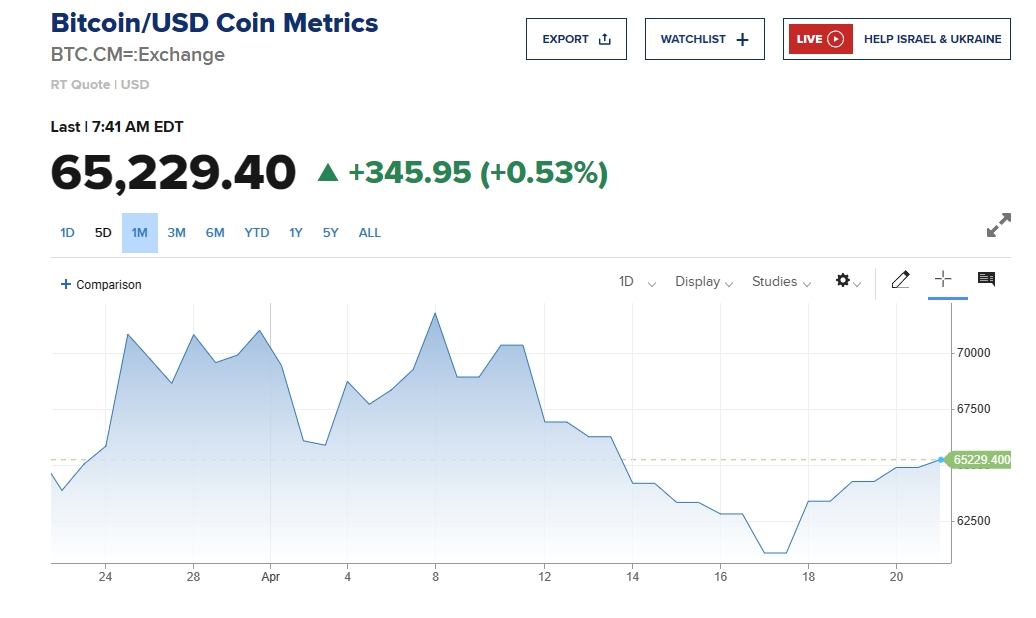This screenshot has height=618, width=1036.
Task: Expand chart to full screen
Action: click(998, 226)
